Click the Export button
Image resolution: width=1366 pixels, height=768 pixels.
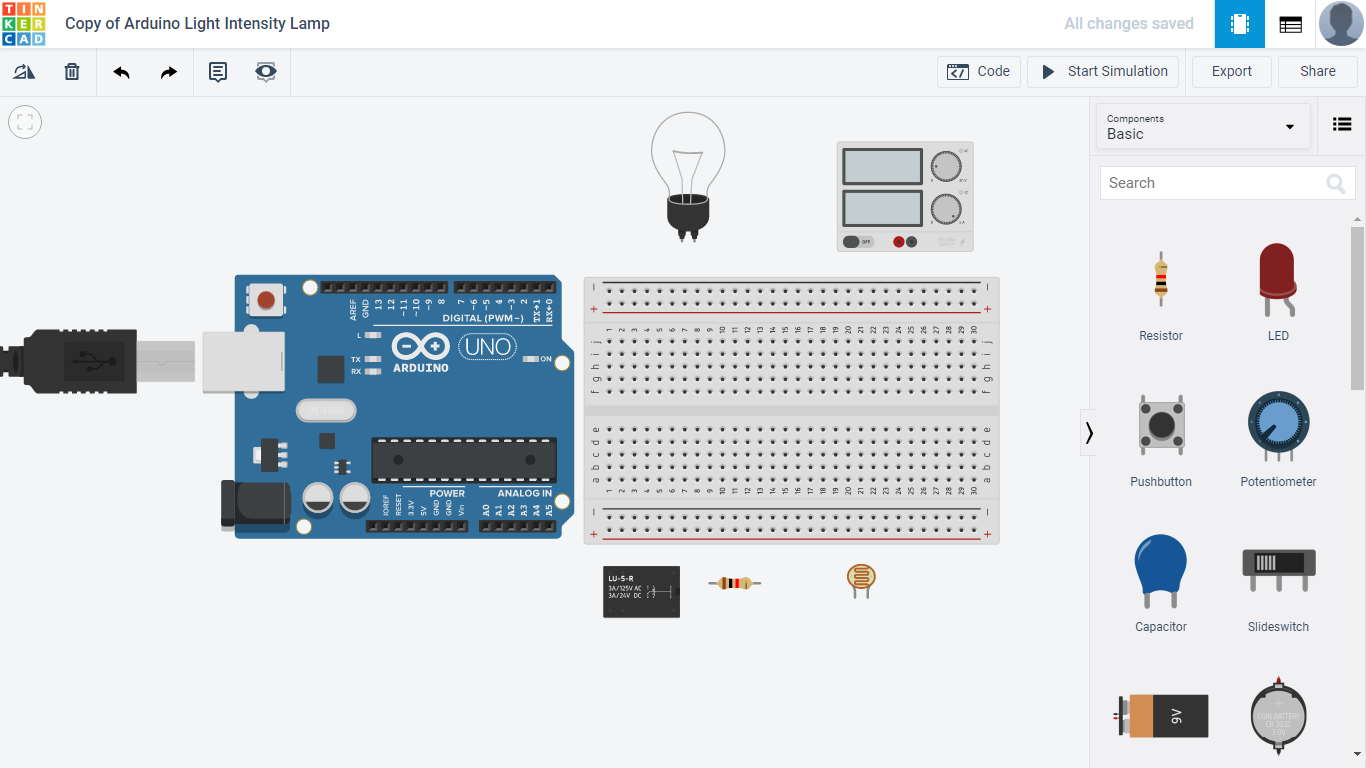(1231, 72)
